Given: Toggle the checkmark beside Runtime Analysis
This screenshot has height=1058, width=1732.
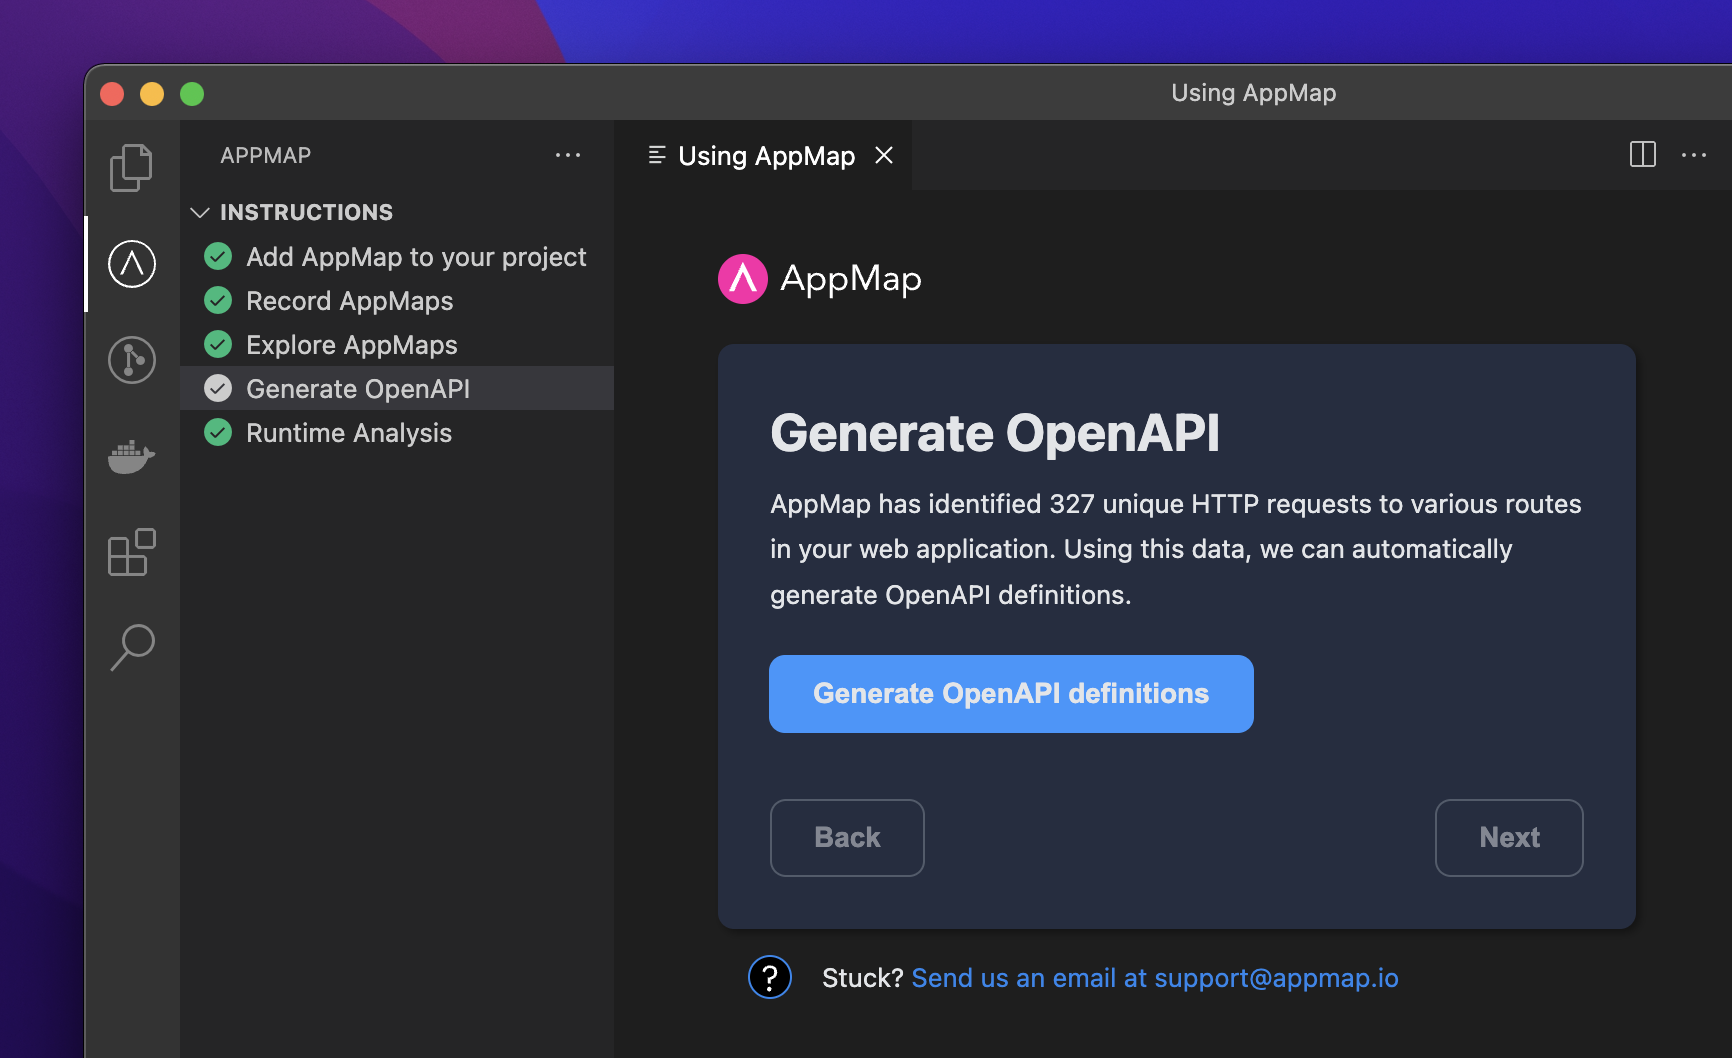Looking at the screenshot, I should click(217, 432).
